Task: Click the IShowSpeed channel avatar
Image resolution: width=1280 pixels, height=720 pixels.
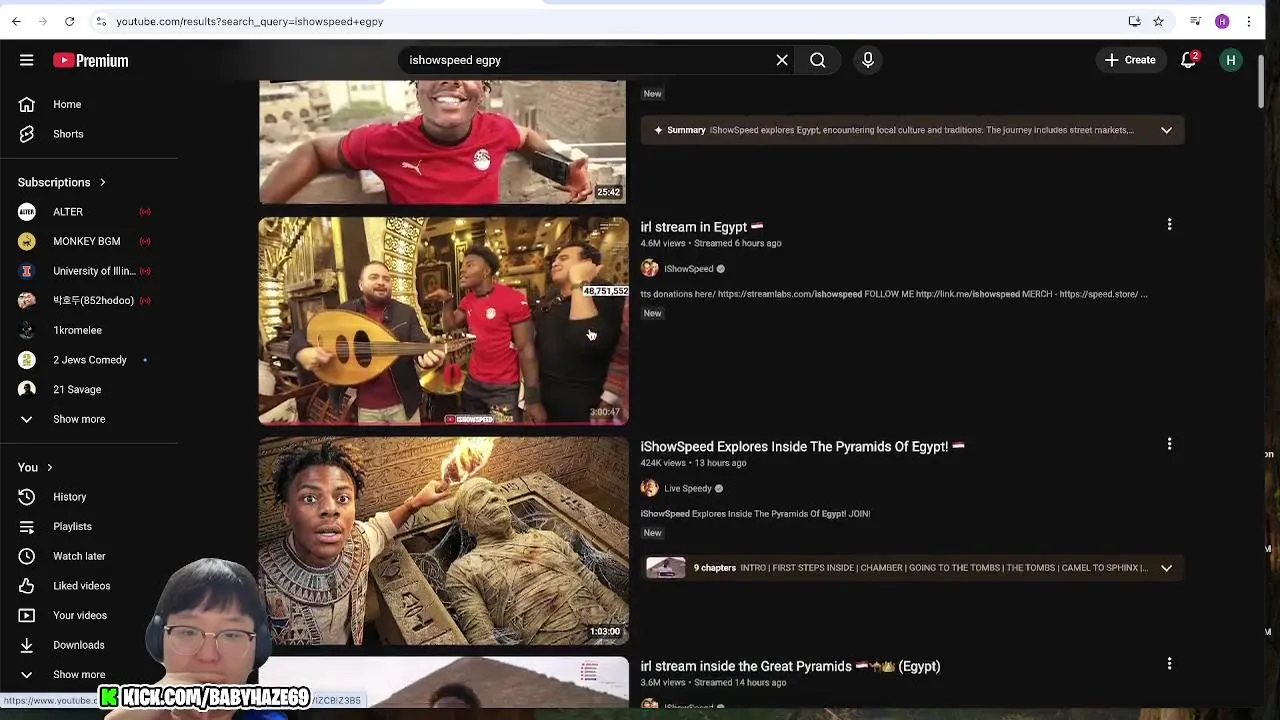Action: (x=650, y=268)
